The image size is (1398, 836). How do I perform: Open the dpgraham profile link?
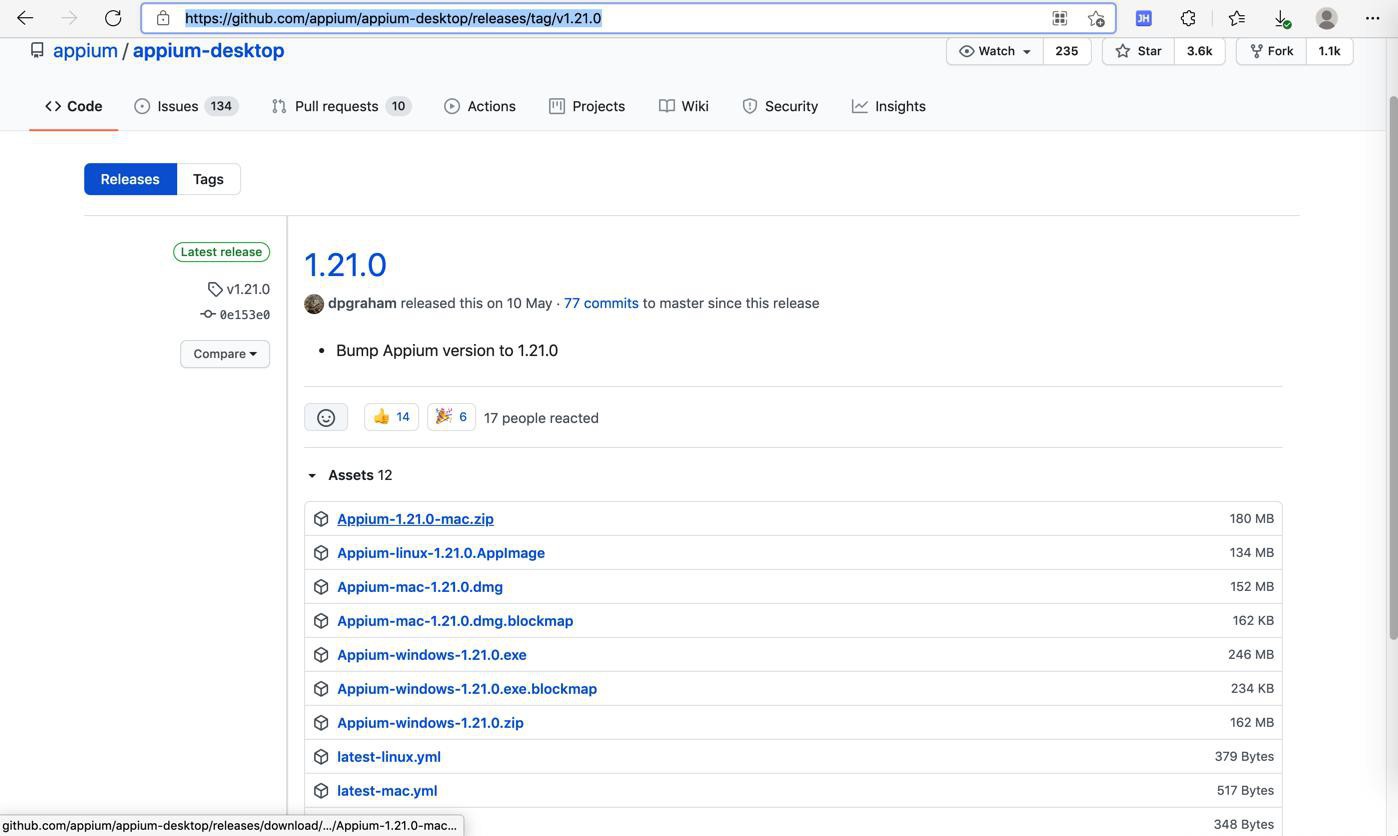[x=362, y=303]
